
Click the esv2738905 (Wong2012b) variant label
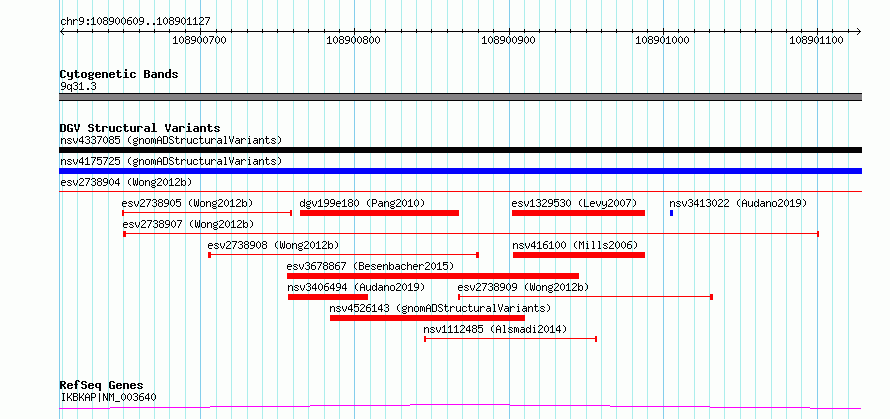[x=187, y=203]
